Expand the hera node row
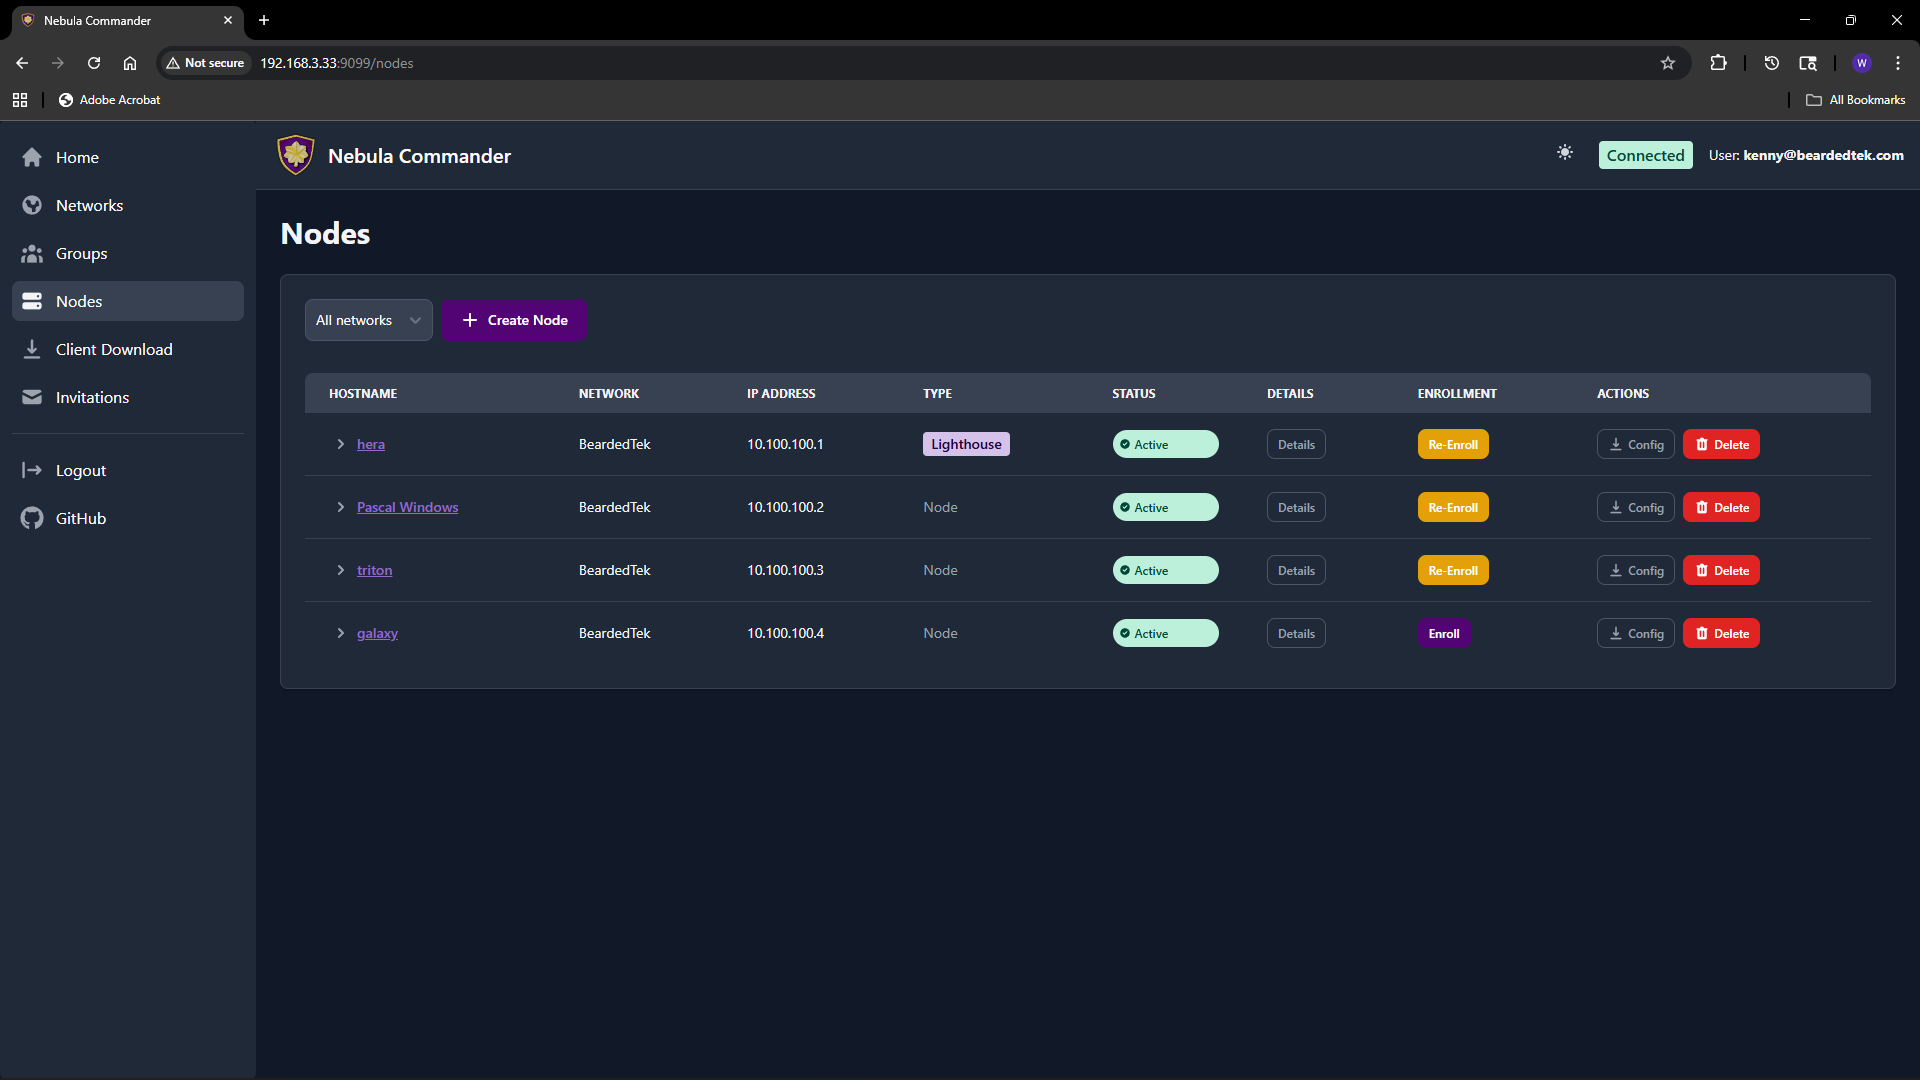This screenshot has height=1080, width=1920. tap(341, 444)
